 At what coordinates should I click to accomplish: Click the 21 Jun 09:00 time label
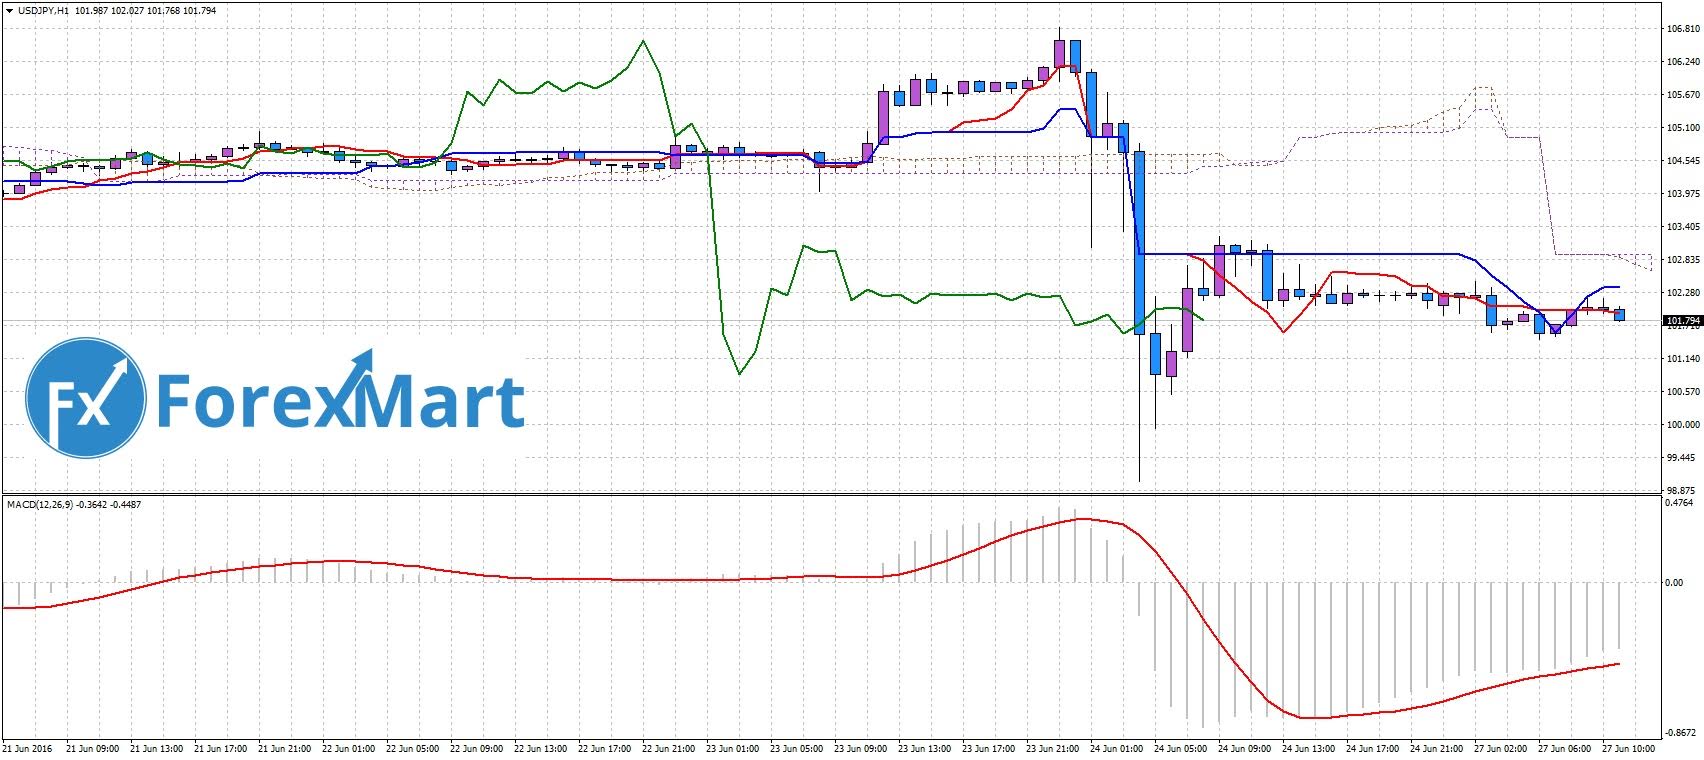click(93, 748)
